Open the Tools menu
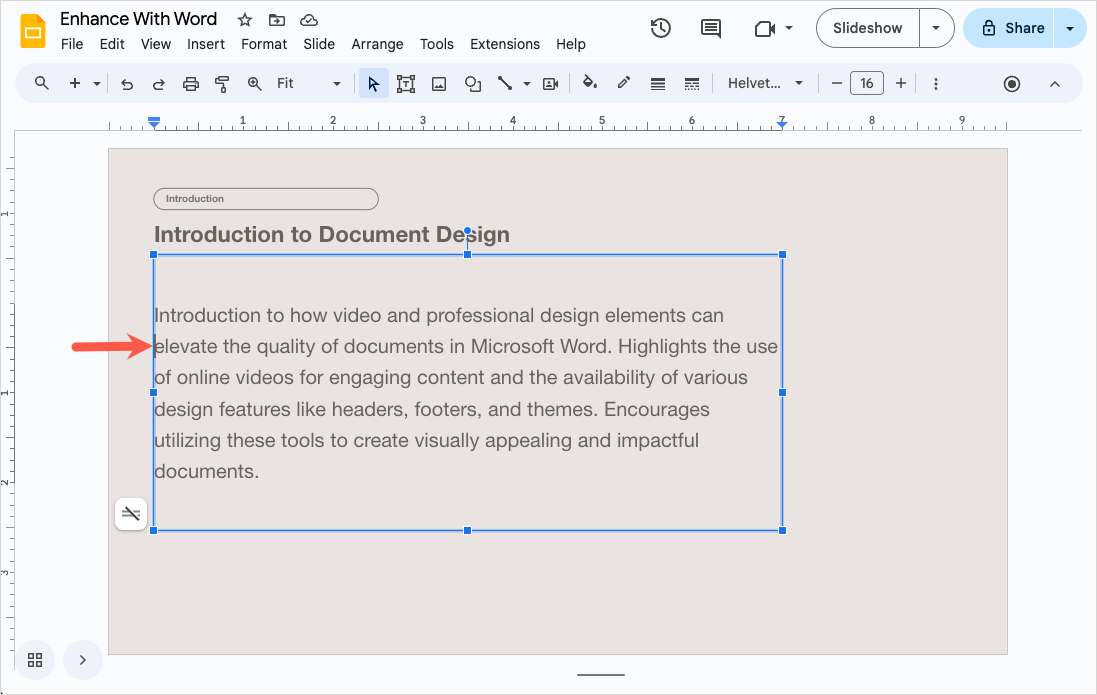Screen dimensions: 1097x695 pos(437,44)
